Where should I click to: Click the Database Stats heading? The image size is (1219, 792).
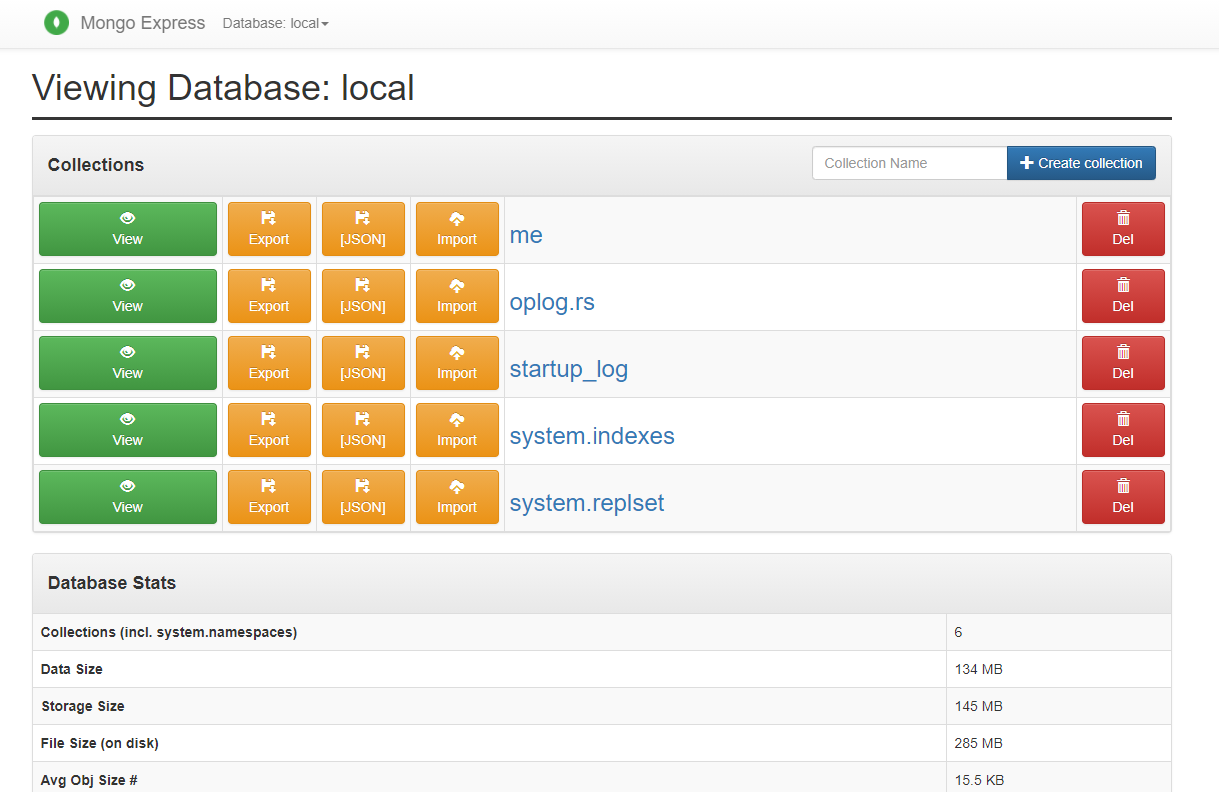pyautogui.click(x=112, y=583)
